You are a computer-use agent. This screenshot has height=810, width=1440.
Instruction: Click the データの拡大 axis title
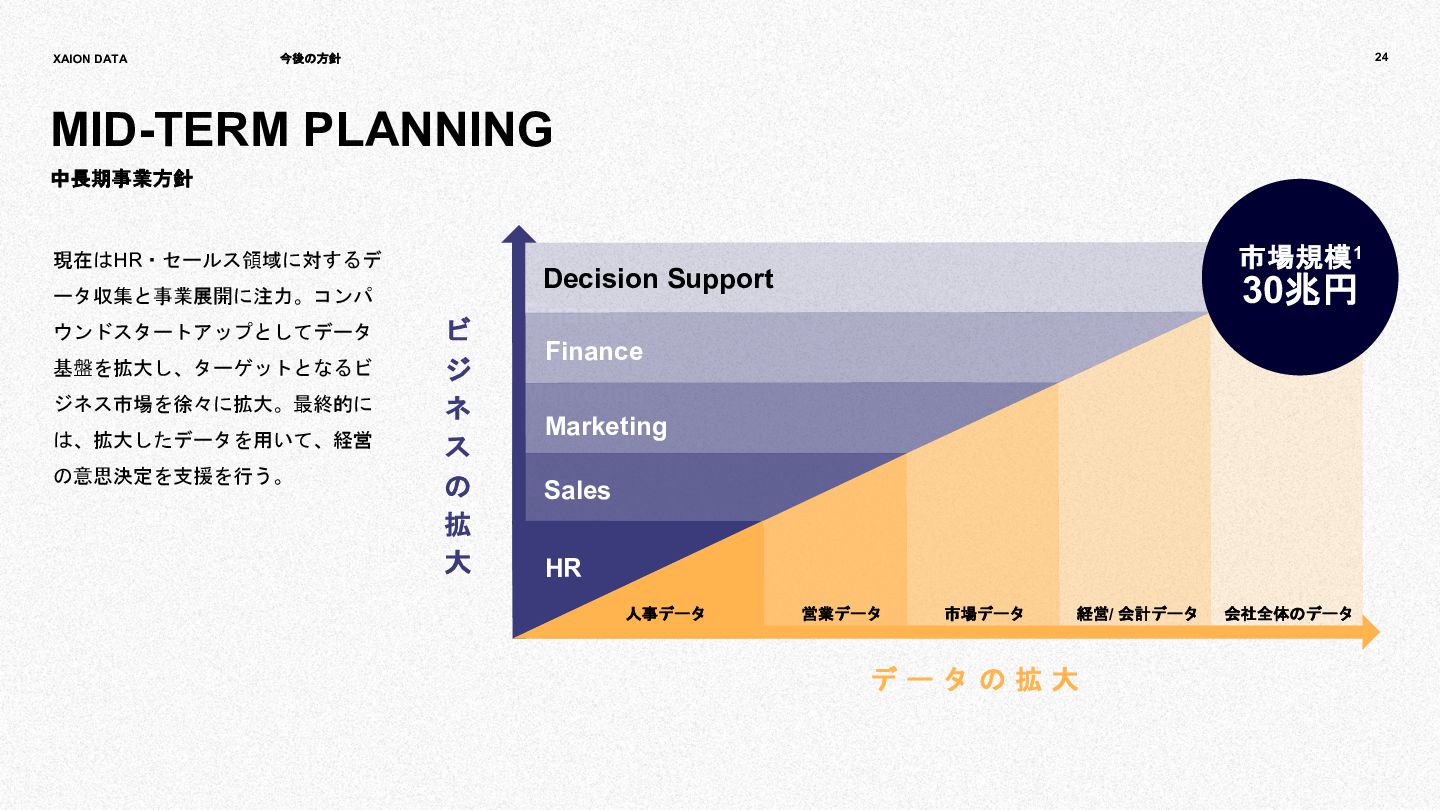pos(975,680)
